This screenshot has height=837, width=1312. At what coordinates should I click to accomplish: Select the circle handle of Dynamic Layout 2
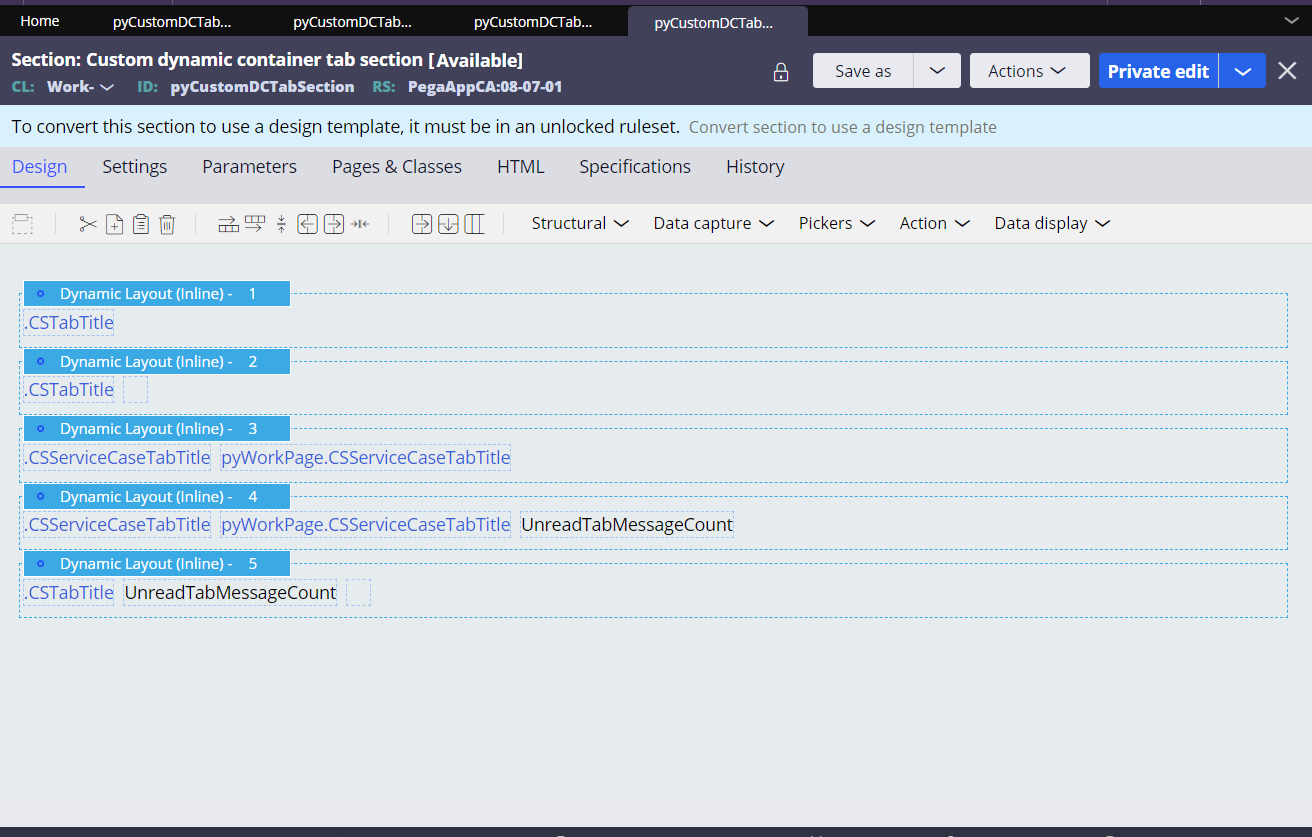tap(41, 361)
